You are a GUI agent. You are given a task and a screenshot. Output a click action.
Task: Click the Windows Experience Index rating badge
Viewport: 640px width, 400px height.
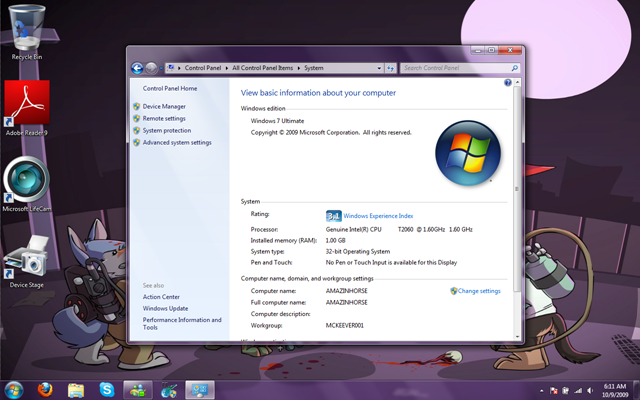tap(333, 216)
